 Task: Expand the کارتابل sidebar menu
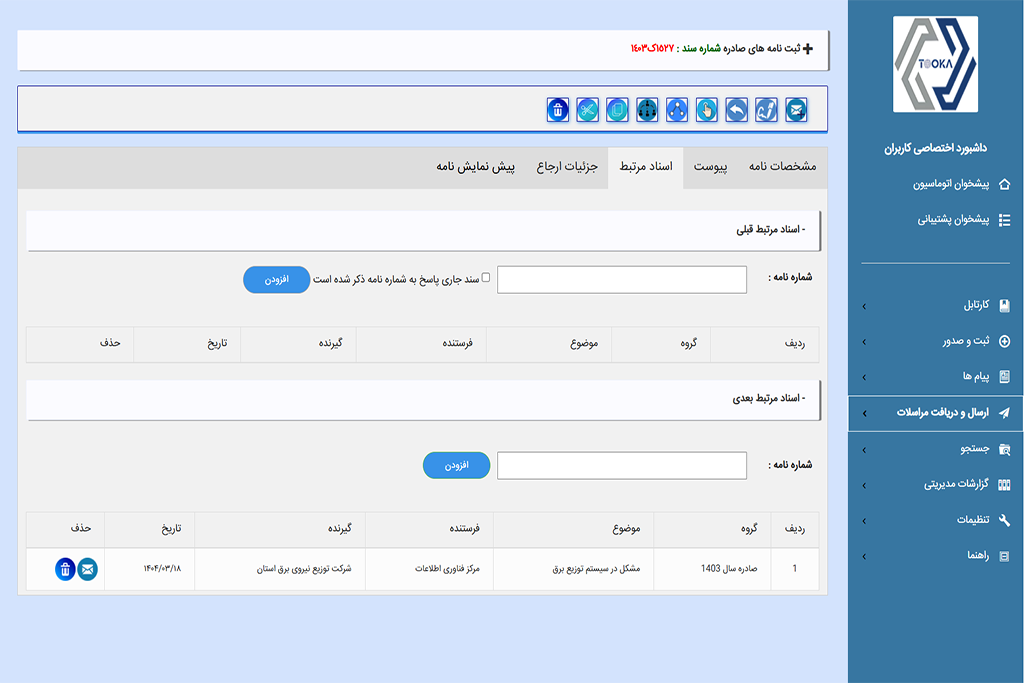935,305
